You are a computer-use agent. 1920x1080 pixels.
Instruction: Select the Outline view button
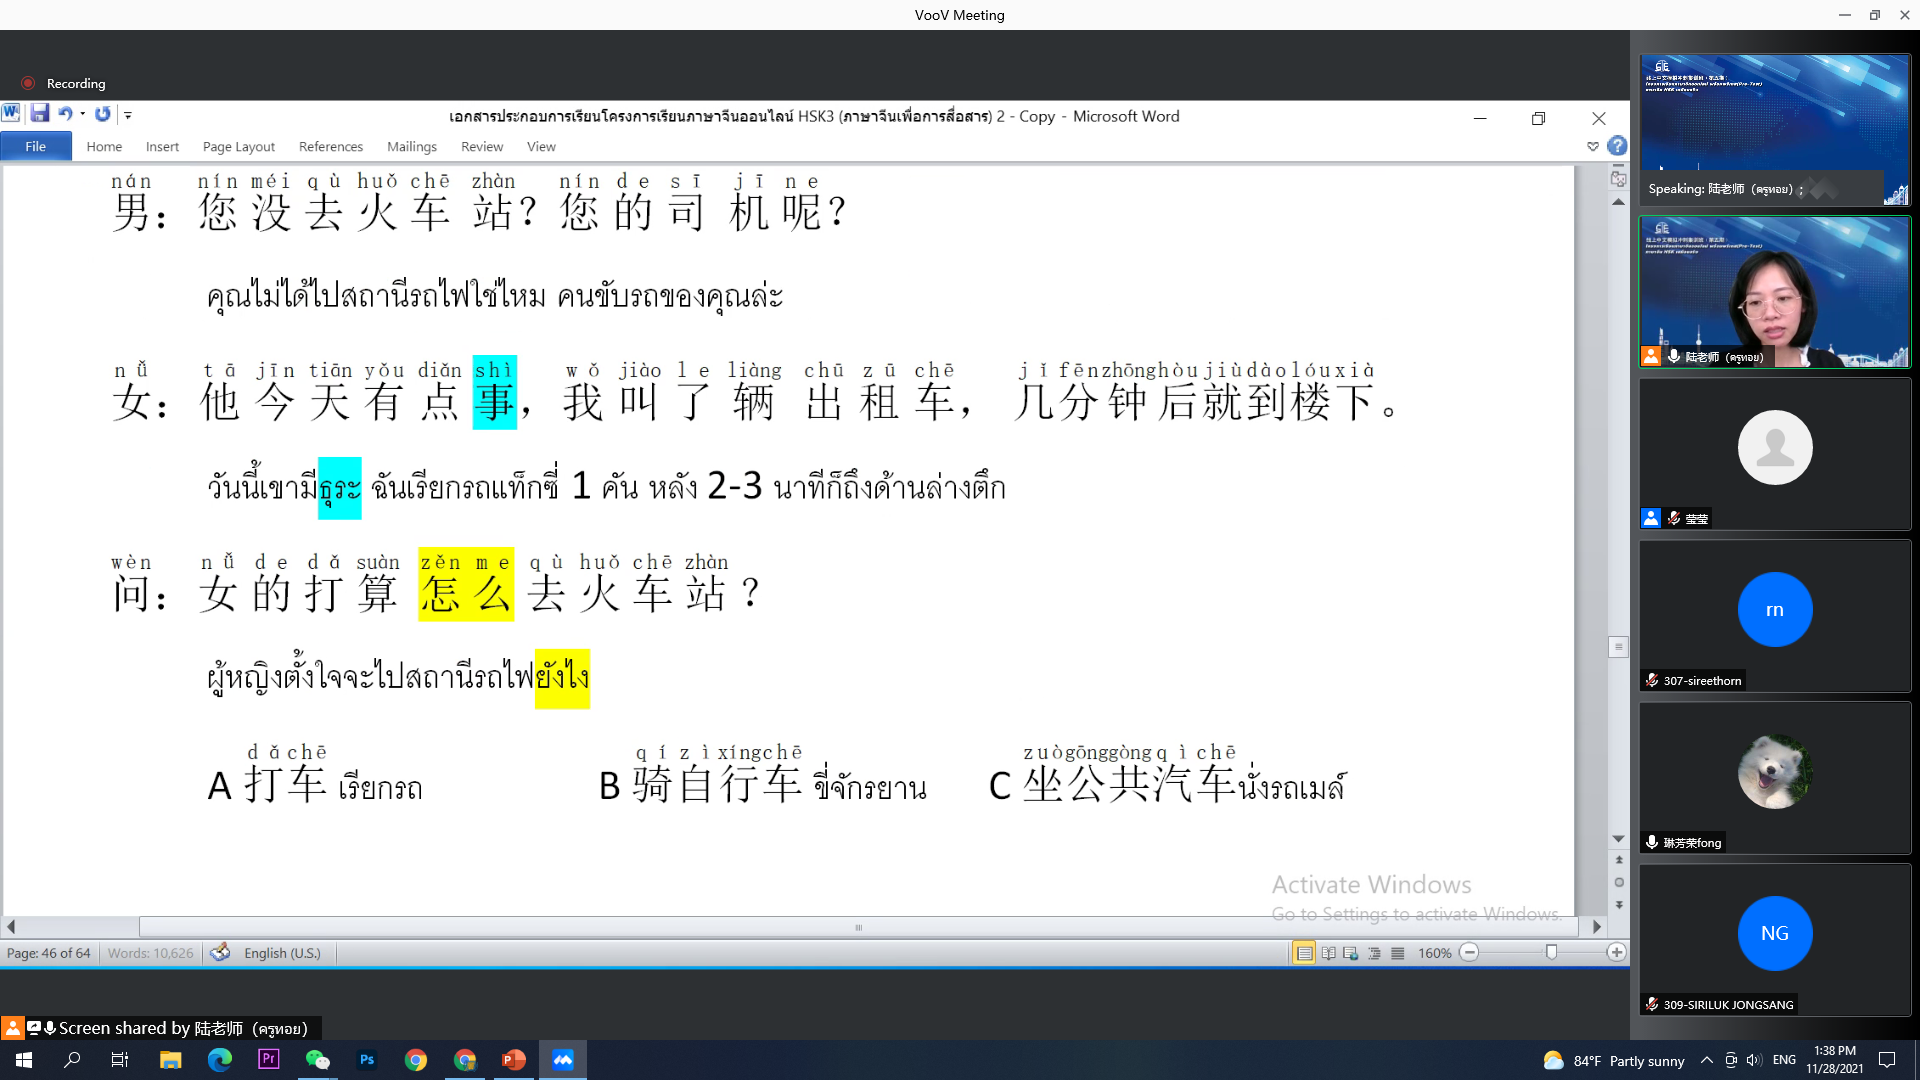[x=1374, y=953]
